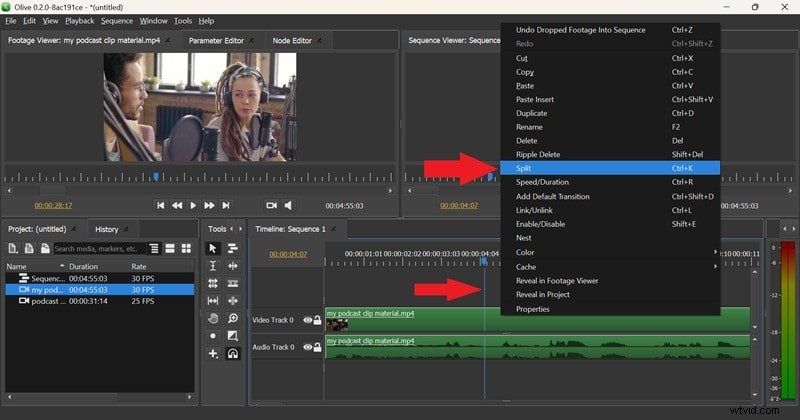The image size is (800, 420).
Task: Click the Search media input field
Action: tap(99, 249)
